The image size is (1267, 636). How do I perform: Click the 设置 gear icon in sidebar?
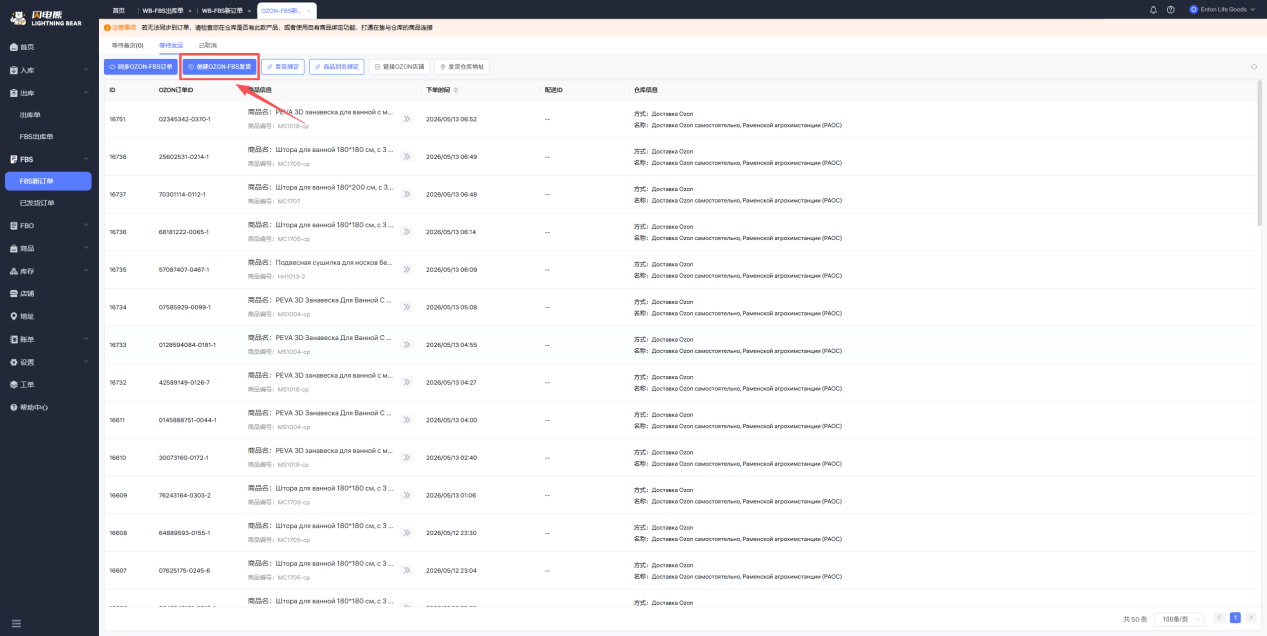pyautogui.click(x=14, y=362)
